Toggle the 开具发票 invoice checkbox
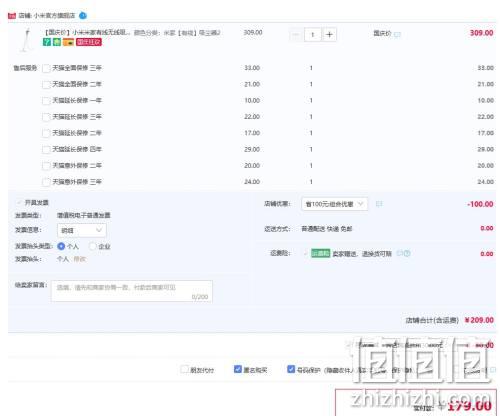 19,203
